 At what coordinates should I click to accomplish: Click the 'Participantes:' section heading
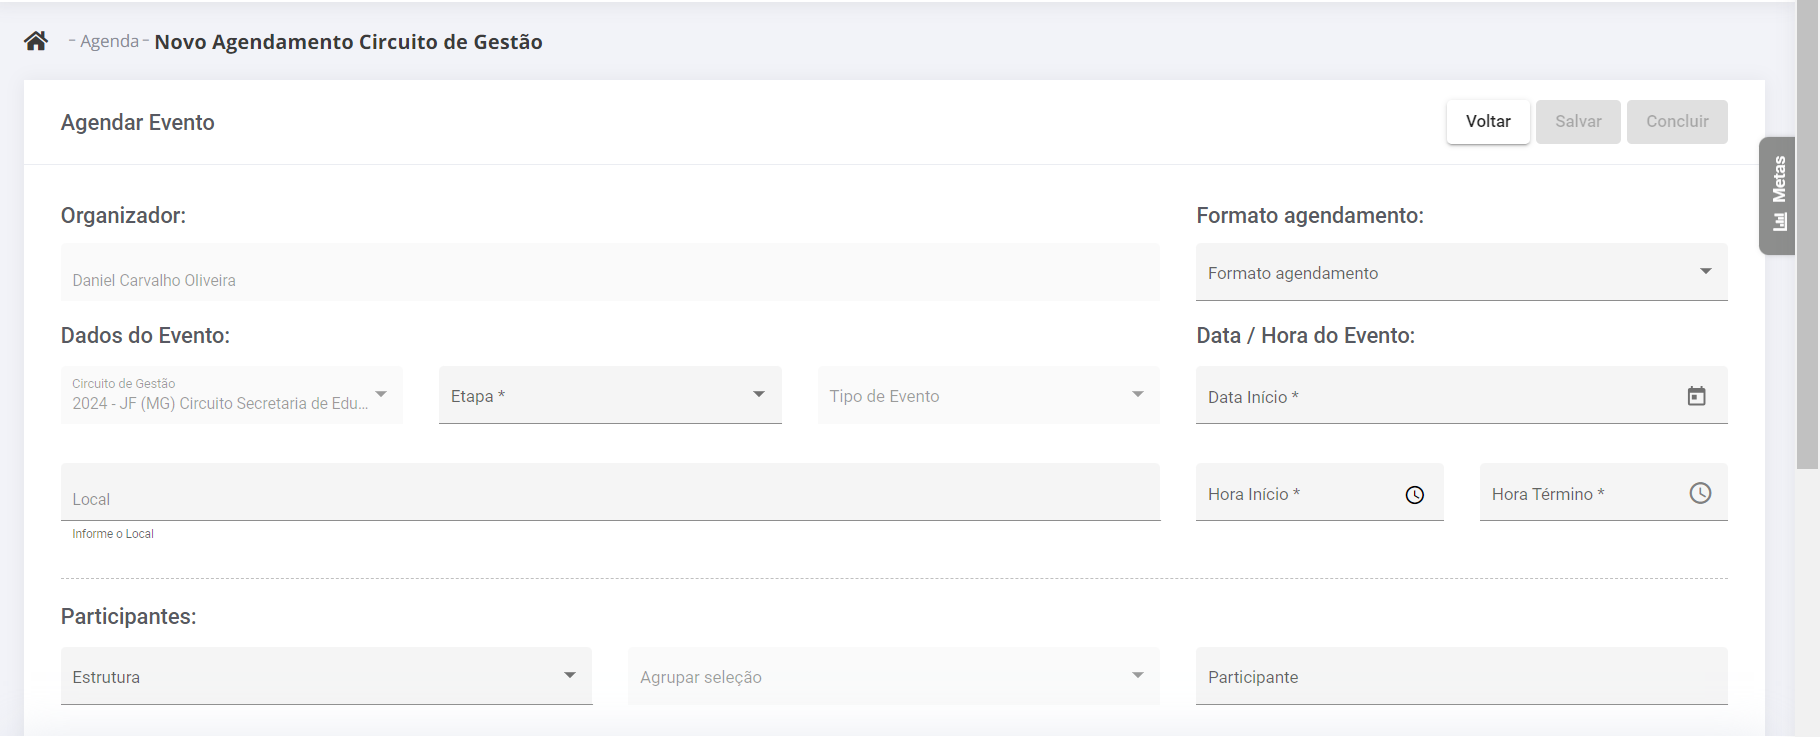tap(129, 616)
